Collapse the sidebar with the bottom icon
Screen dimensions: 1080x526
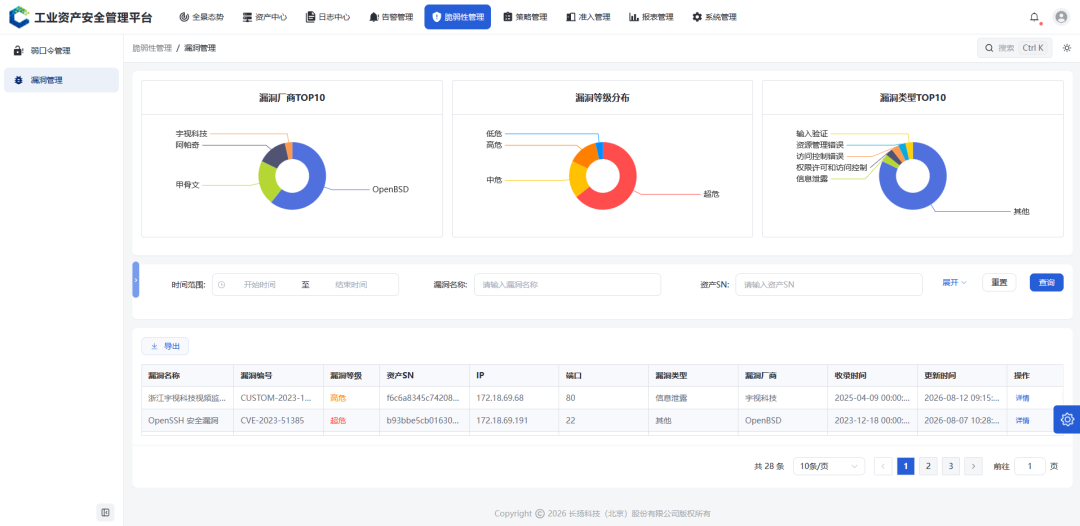pyautogui.click(x=105, y=512)
